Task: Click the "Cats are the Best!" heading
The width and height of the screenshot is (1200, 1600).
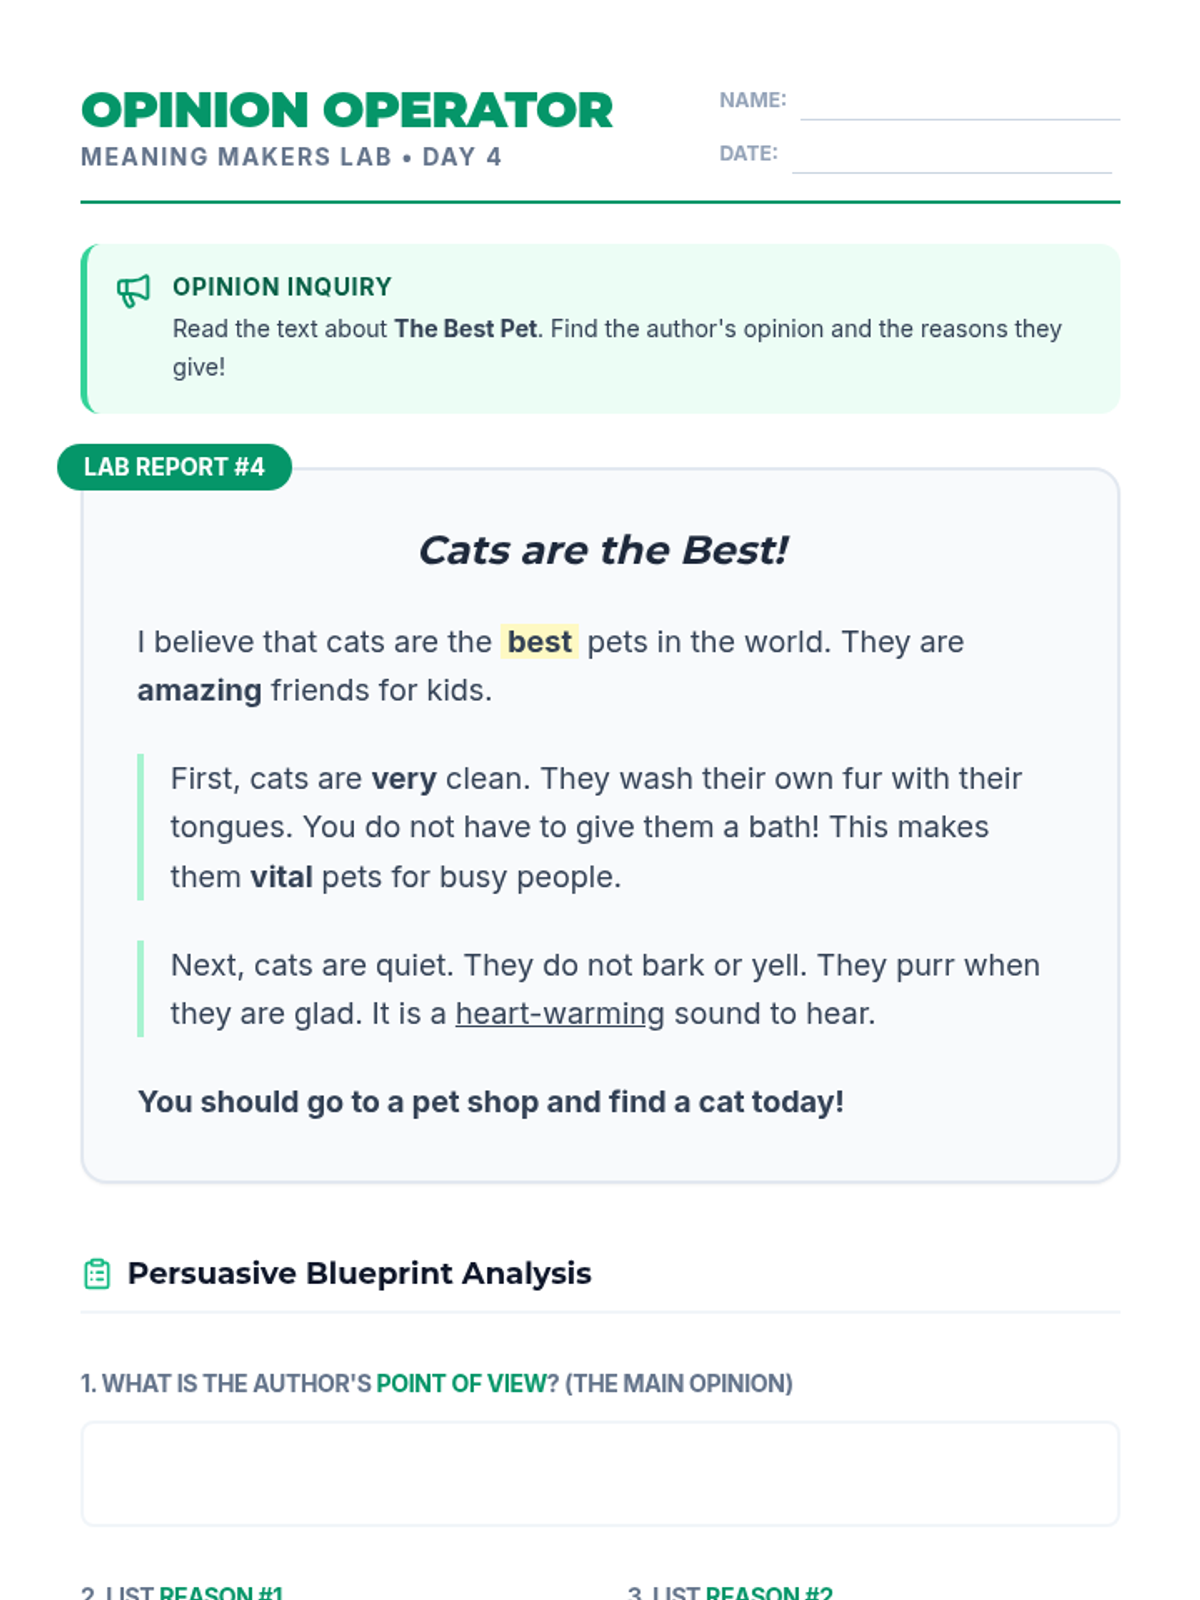Action: 603,550
